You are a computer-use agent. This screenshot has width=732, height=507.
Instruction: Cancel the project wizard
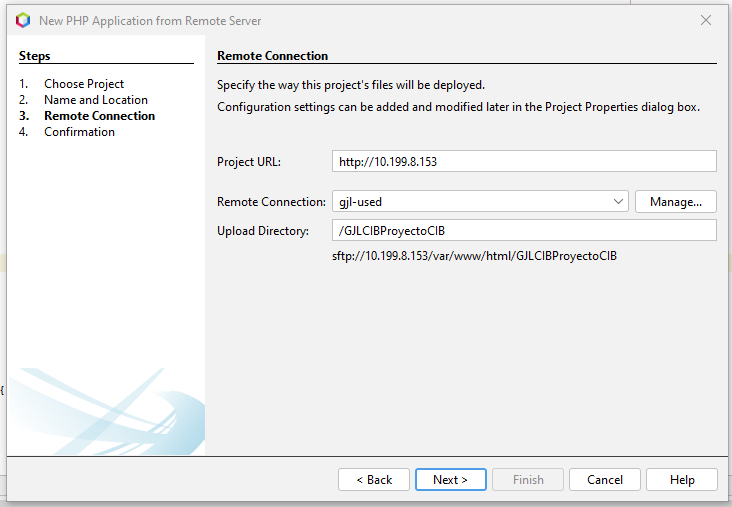pyautogui.click(x=605, y=480)
